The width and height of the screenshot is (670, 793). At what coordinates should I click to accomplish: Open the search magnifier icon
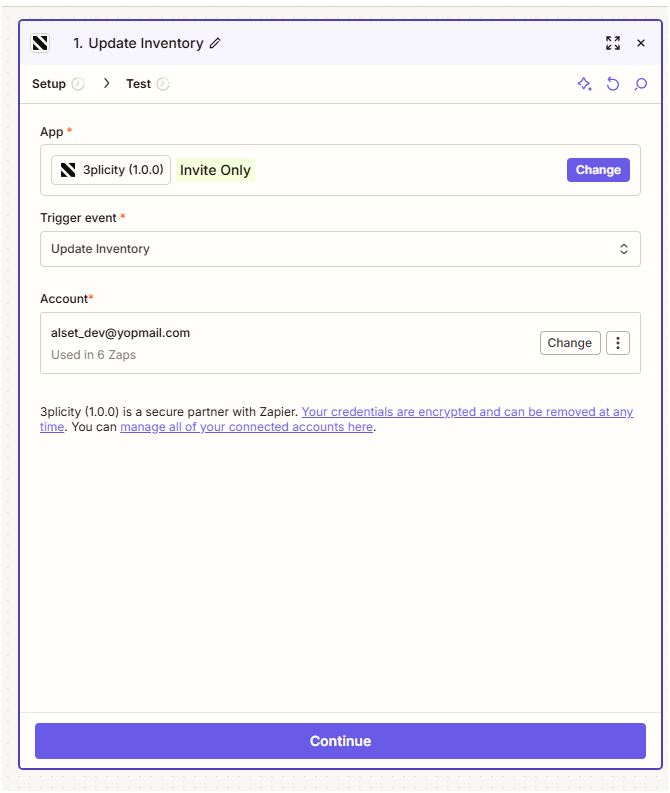point(641,84)
